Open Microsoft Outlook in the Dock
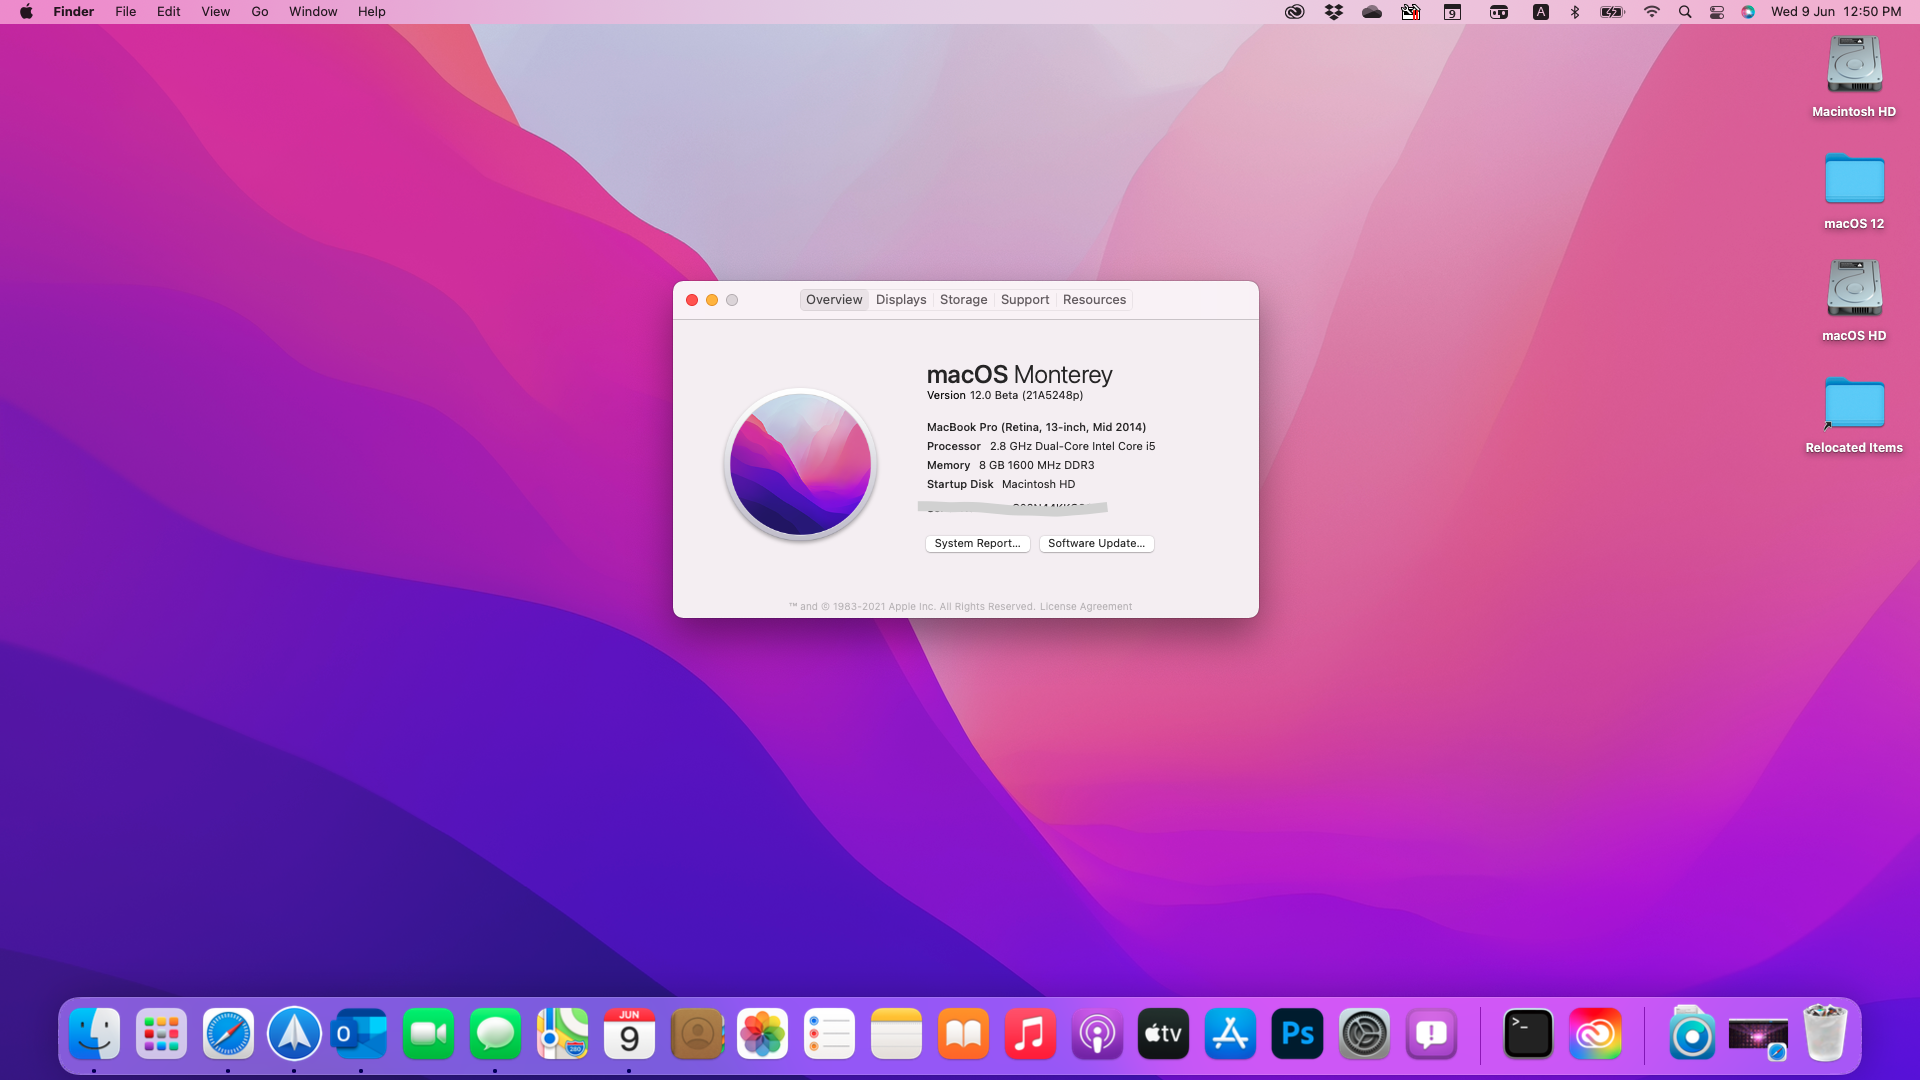 (360, 1034)
